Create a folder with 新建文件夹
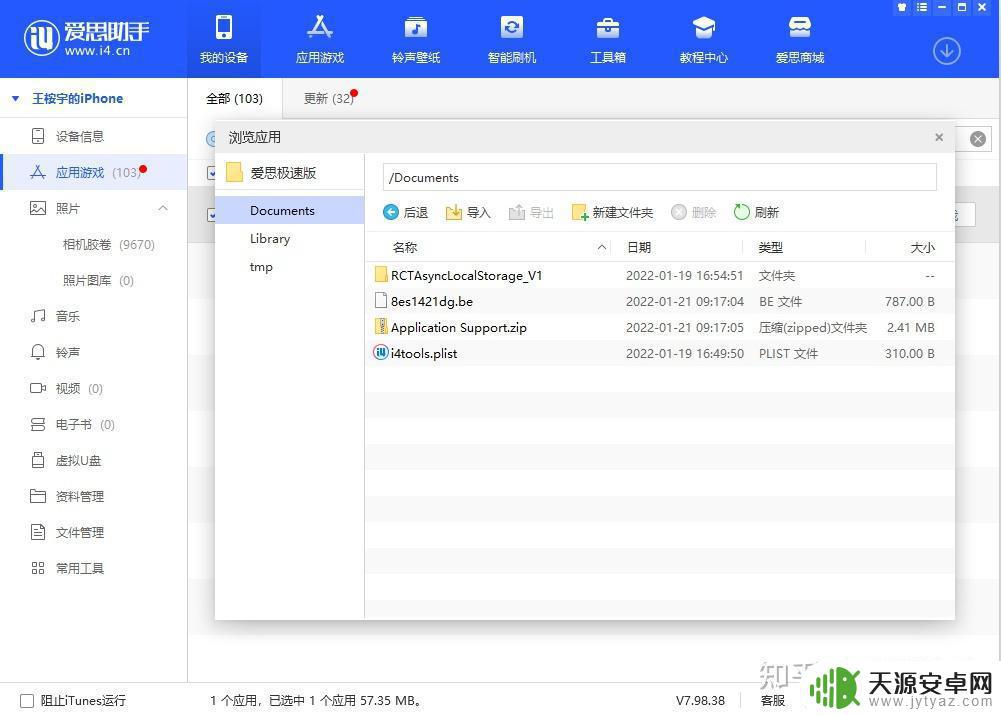 (x=612, y=213)
